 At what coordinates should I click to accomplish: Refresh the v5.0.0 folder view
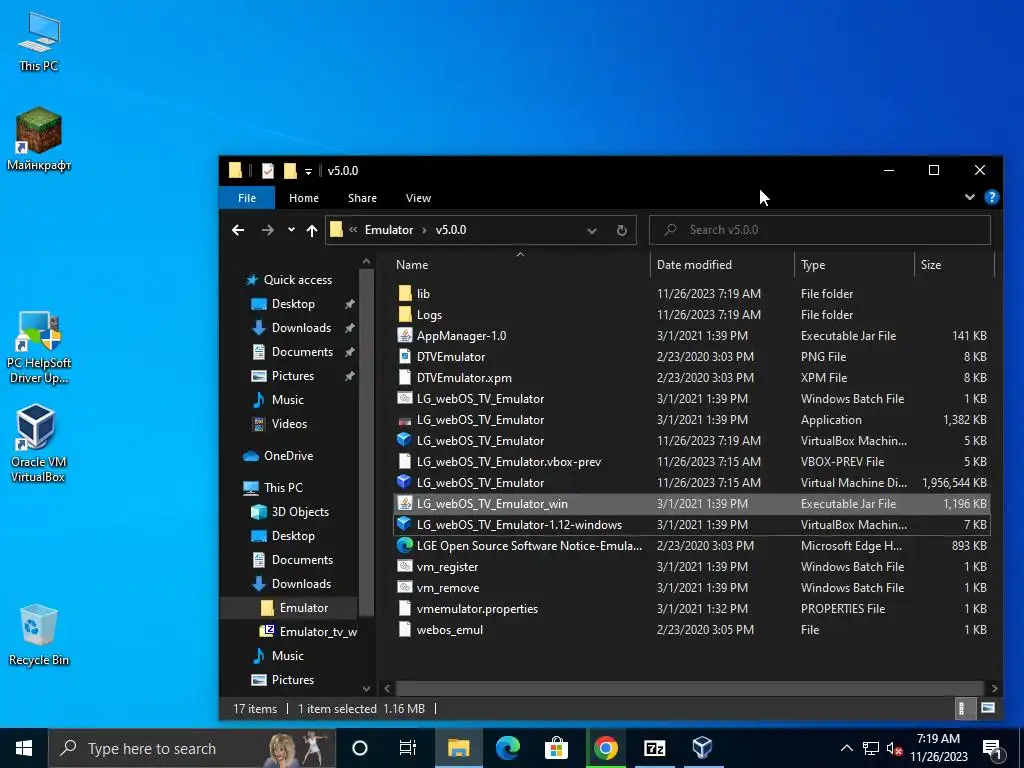(622, 230)
